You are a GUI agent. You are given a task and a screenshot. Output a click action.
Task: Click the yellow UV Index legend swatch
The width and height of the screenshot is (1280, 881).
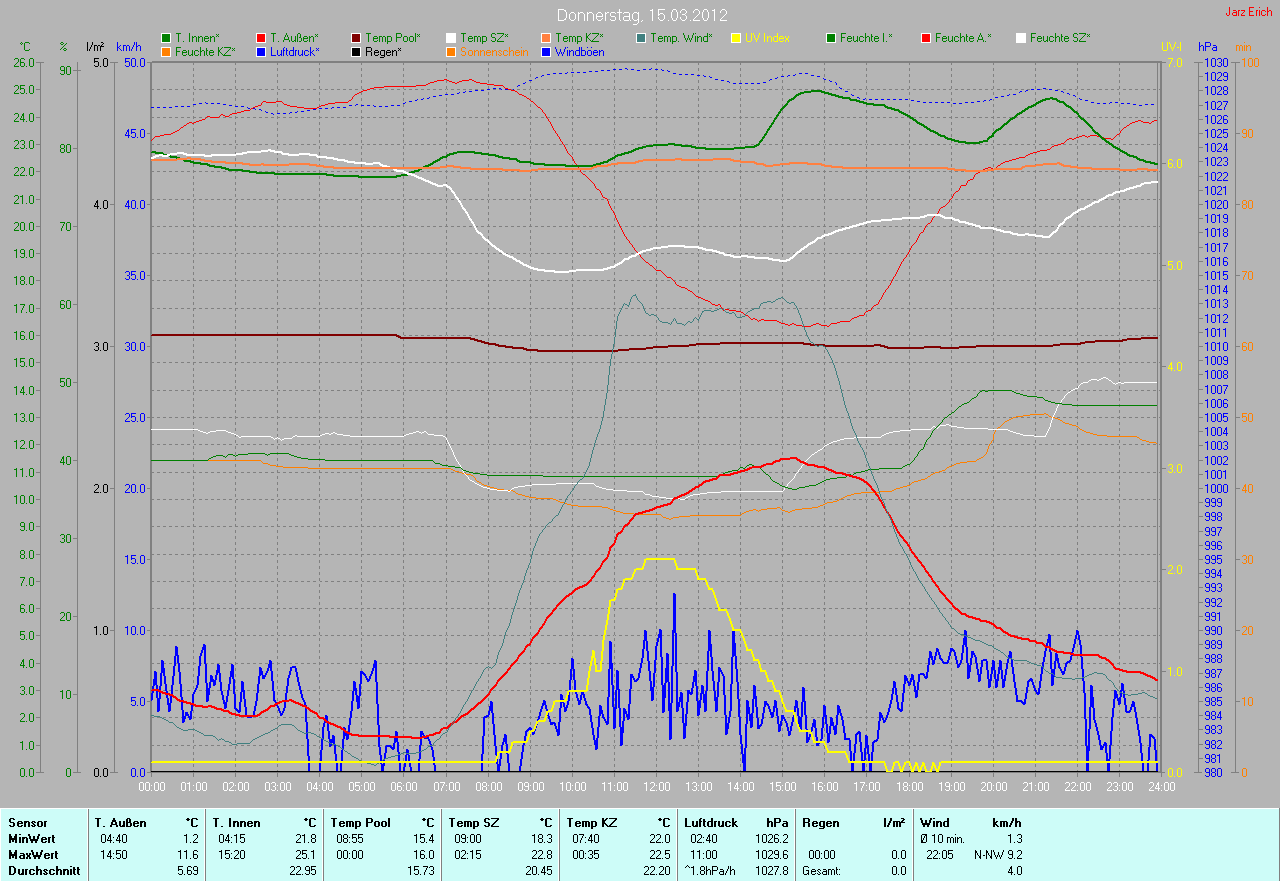736,38
